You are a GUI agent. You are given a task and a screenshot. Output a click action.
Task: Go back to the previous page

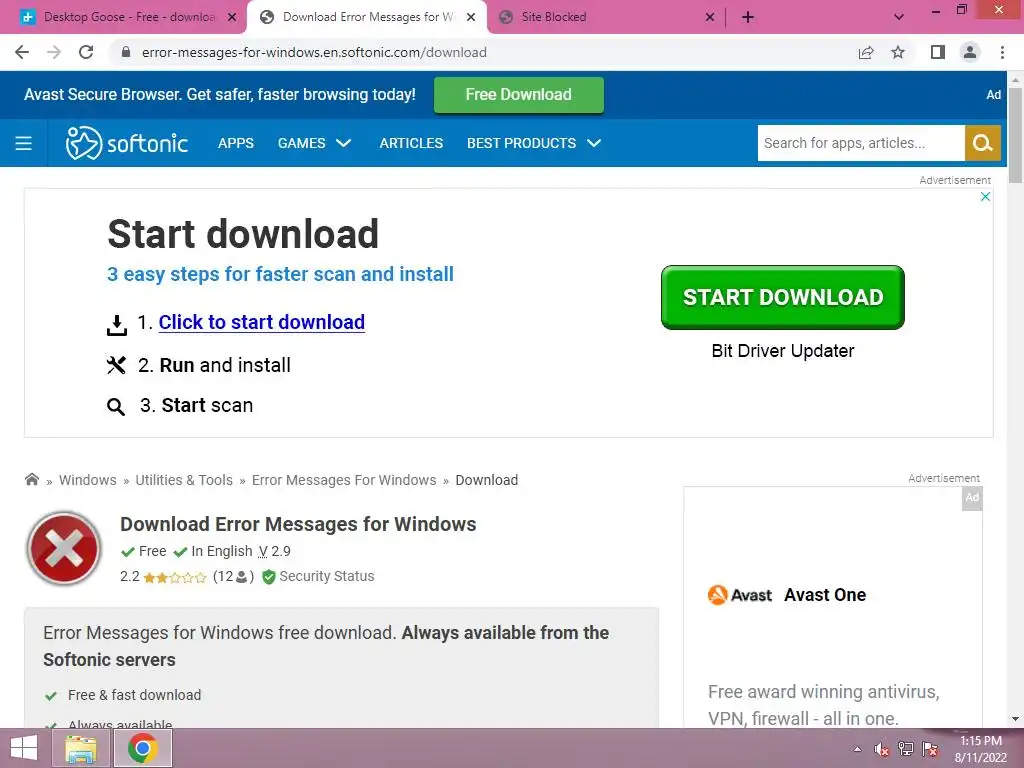tap(22, 52)
